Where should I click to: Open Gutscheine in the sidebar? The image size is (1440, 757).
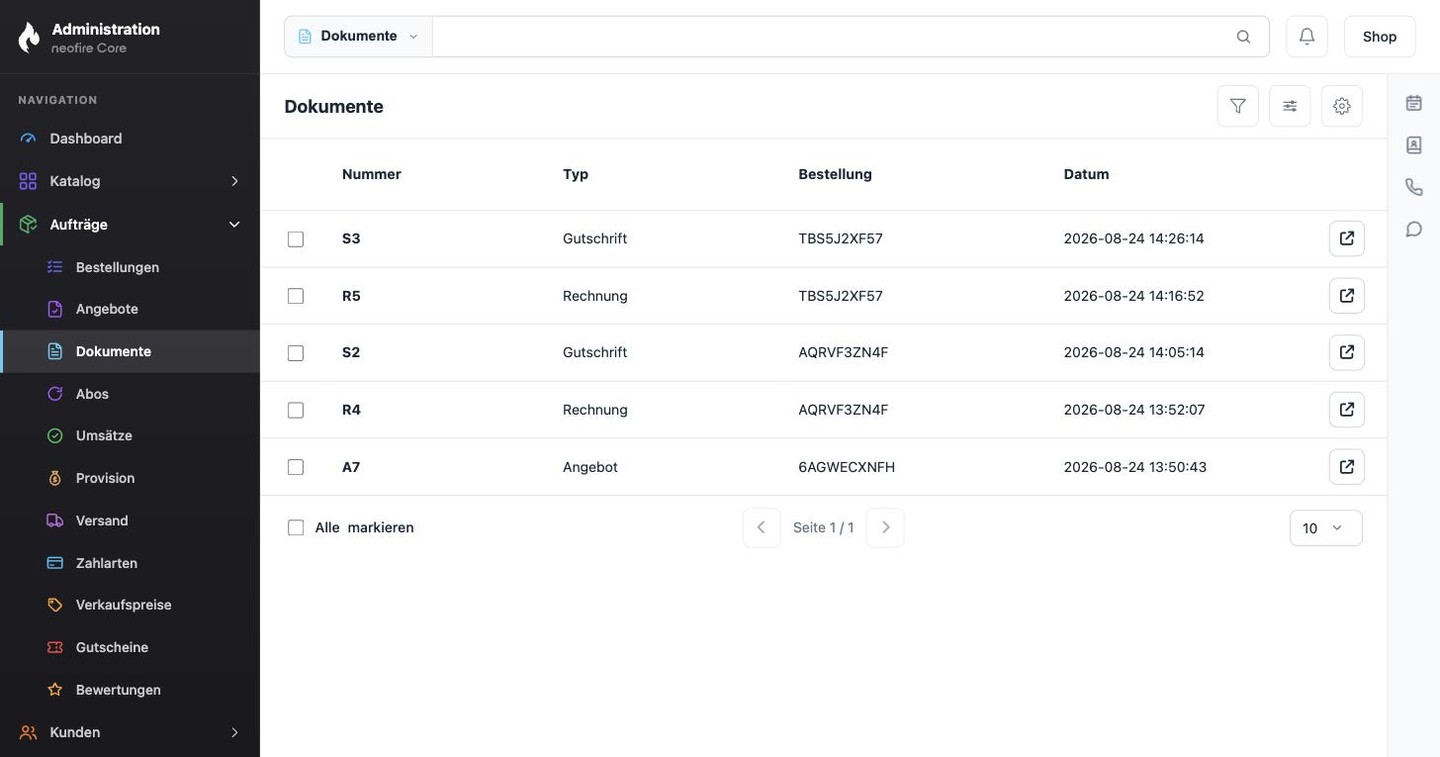pyautogui.click(x=130, y=647)
